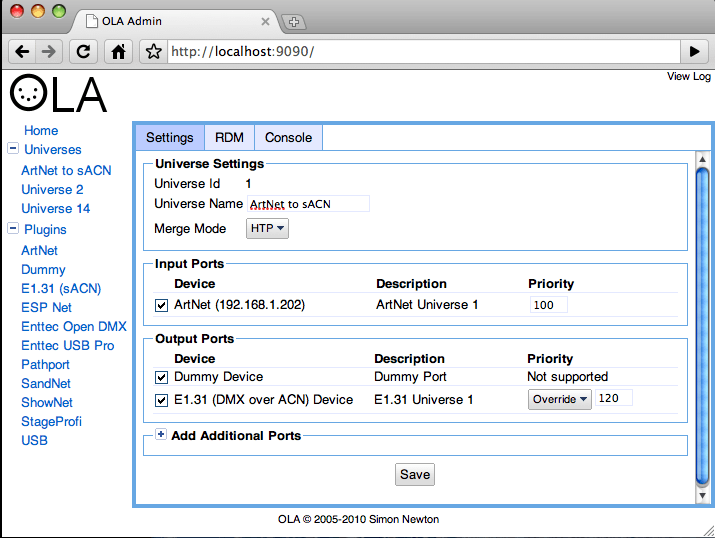
Task: Click the ArtNet priority field 100
Action: click(x=549, y=305)
